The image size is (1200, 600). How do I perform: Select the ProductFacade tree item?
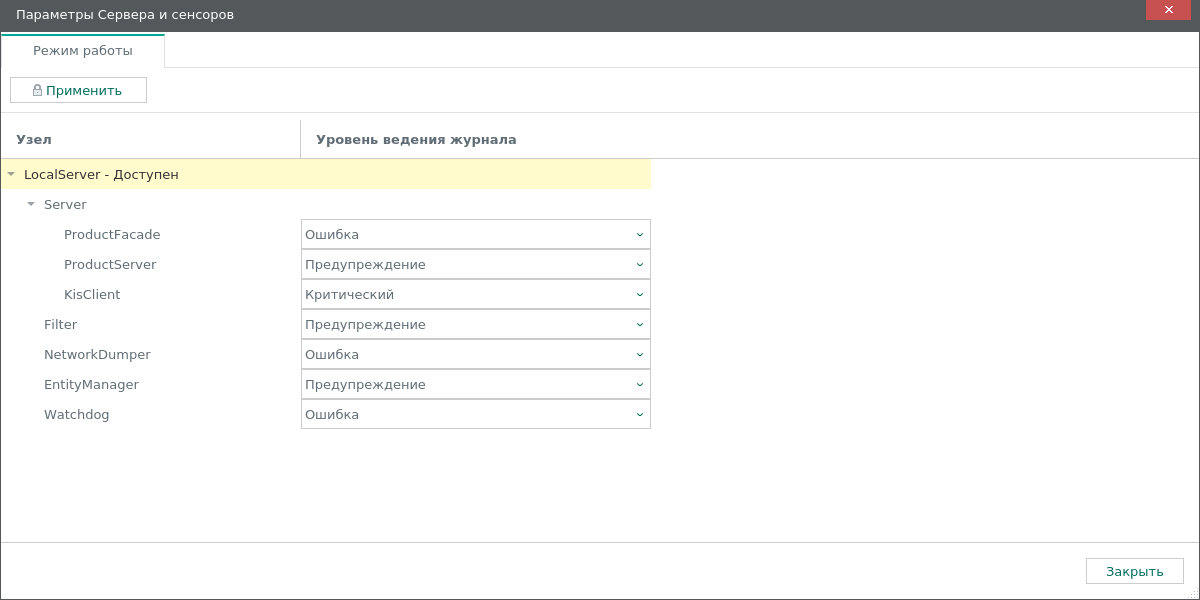112,235
